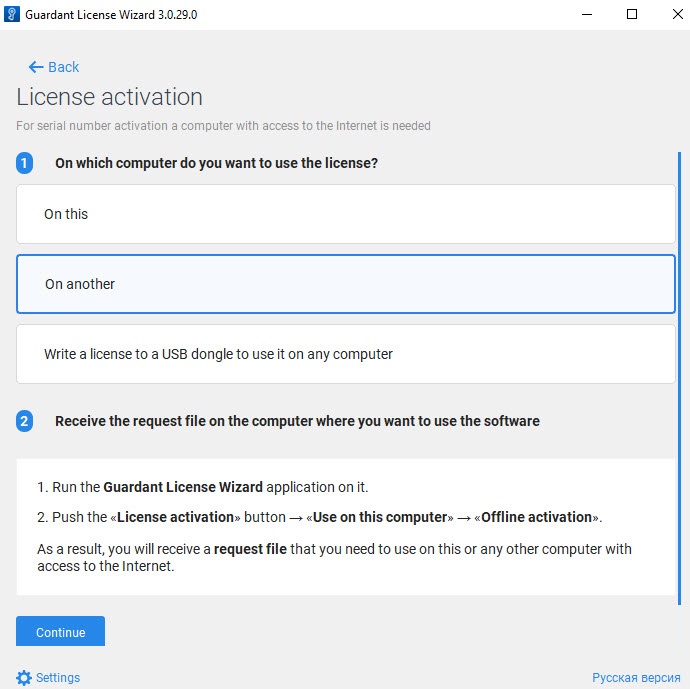Viewport: 690px width, 689px height.
Task: Click the "On which computer" question text
Action: [216, 163]
